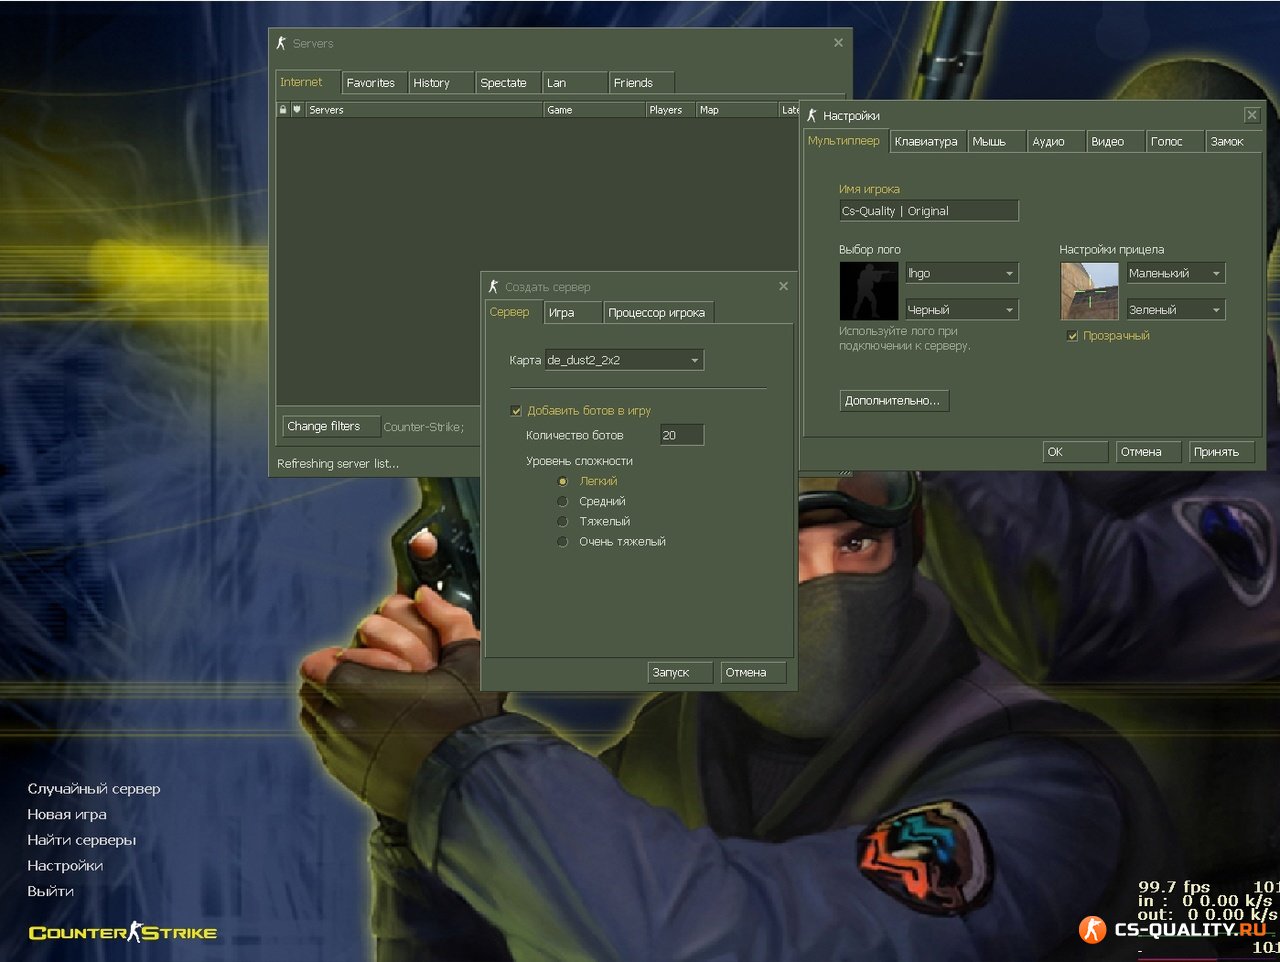Viewport: 1280px width, 962px height.
Task: Click the Количество ботов field
Action: click(x=682, y=435)
